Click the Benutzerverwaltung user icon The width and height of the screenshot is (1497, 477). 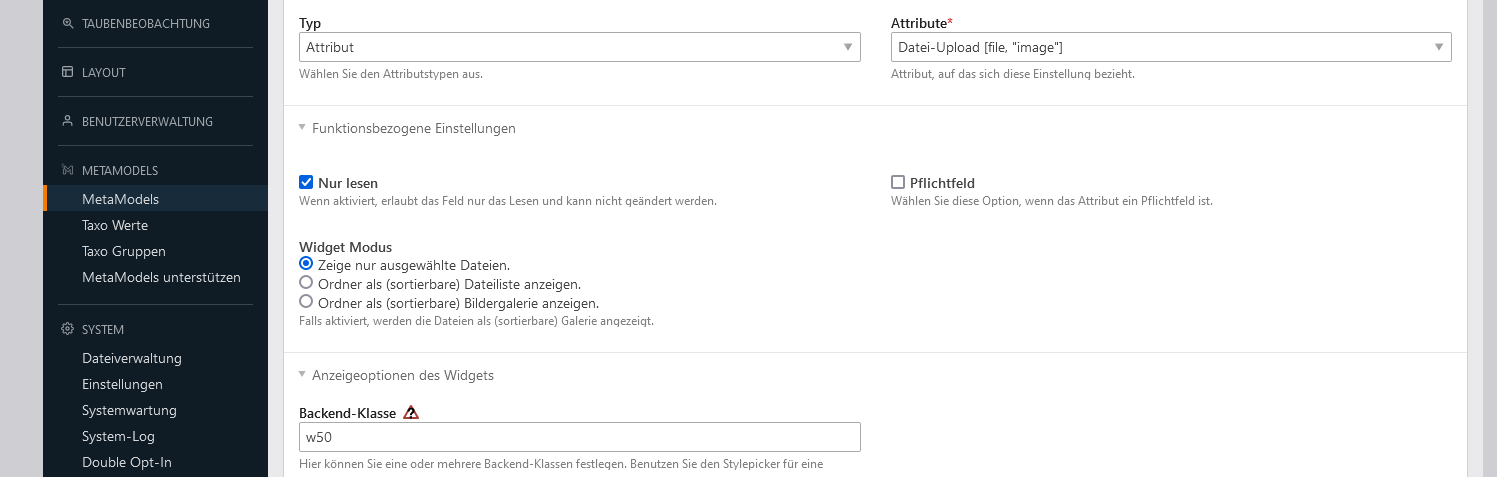point(68,121)
